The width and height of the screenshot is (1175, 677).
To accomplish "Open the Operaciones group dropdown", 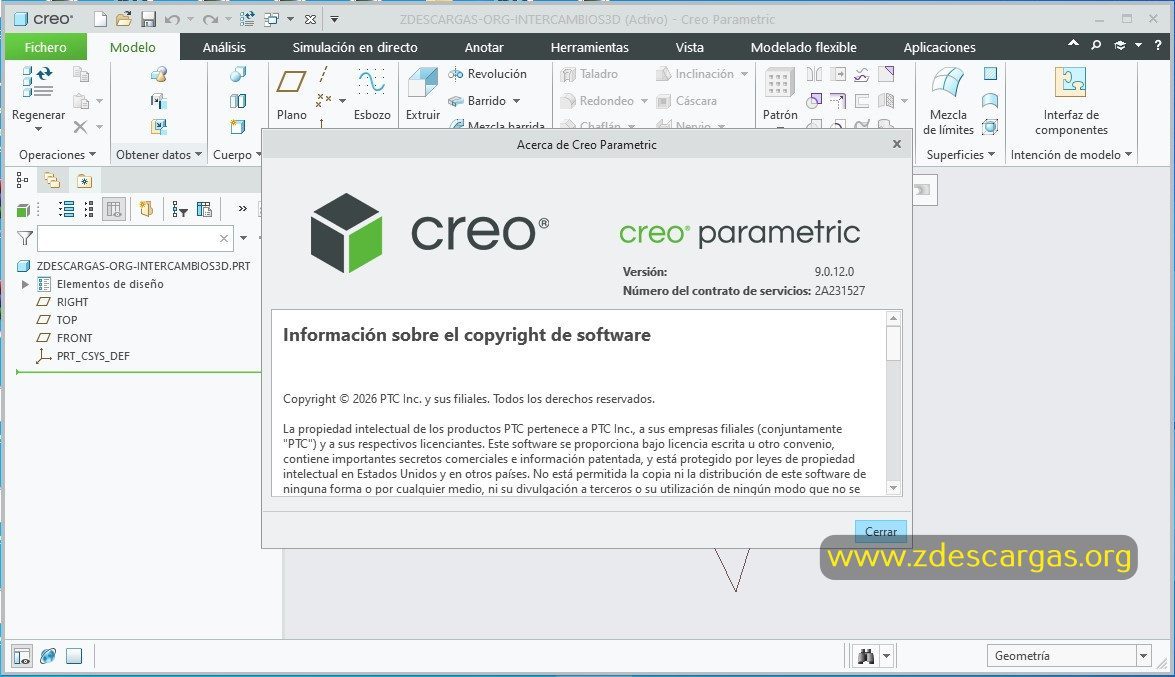I will [58, 154].
